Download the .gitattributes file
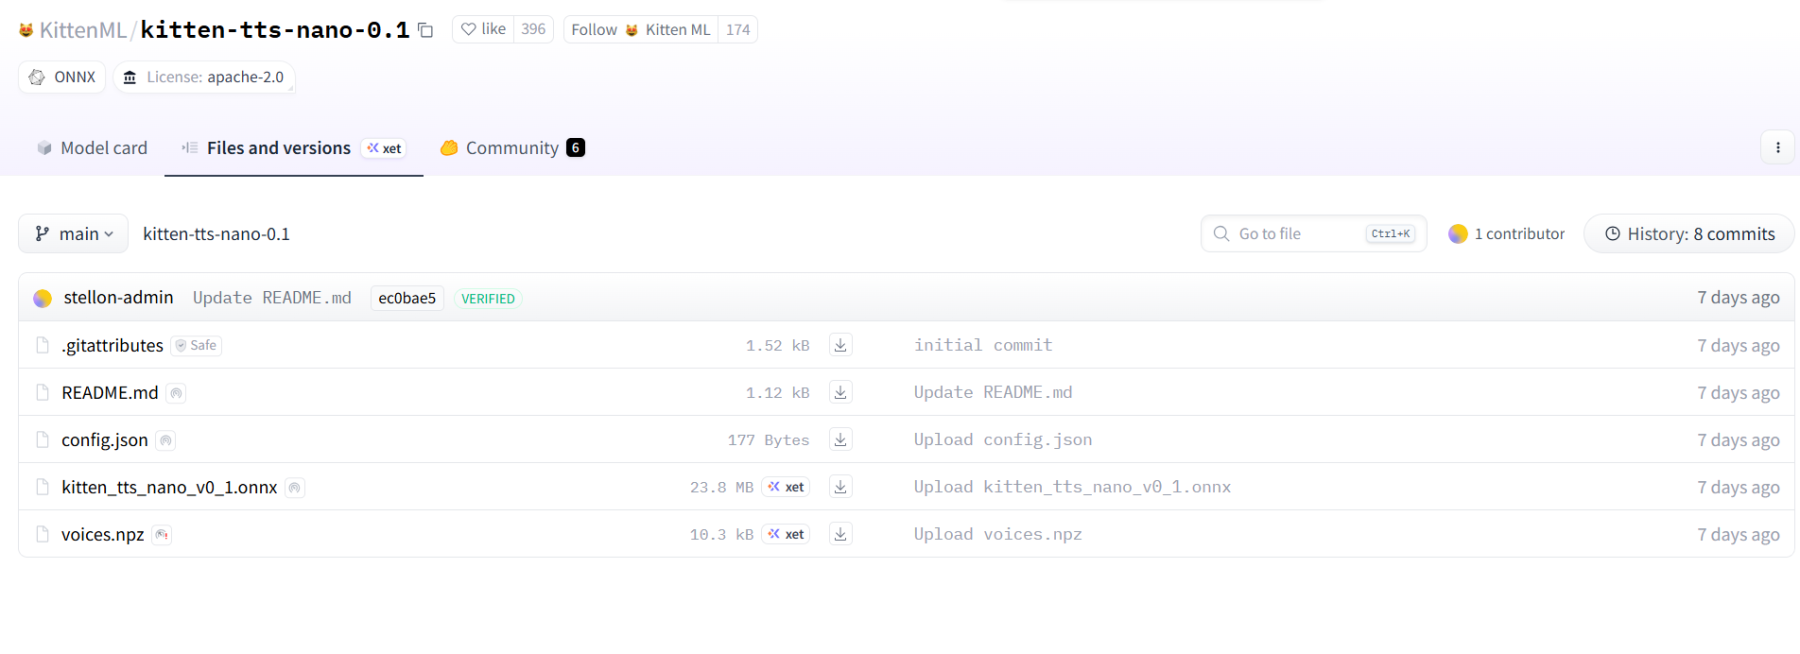This screenshot has height=654, width=1800. (x=841, y=345)
